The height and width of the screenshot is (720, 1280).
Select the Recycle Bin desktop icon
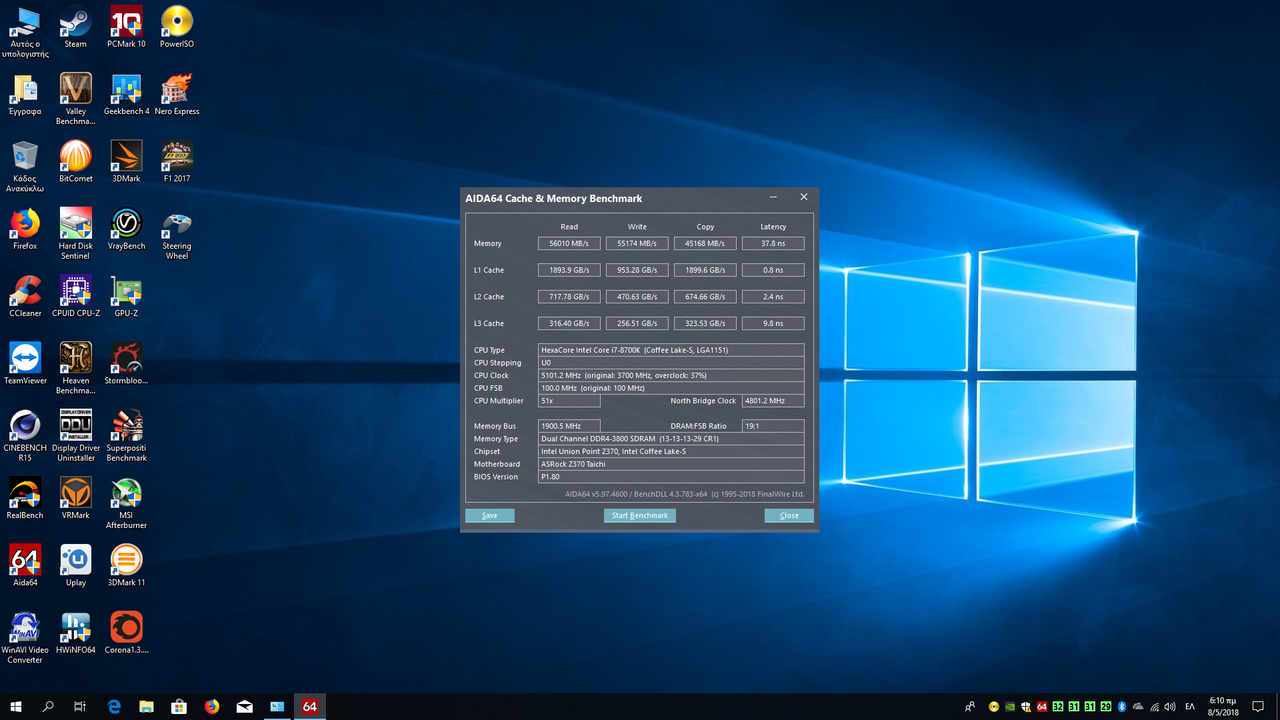25,166
